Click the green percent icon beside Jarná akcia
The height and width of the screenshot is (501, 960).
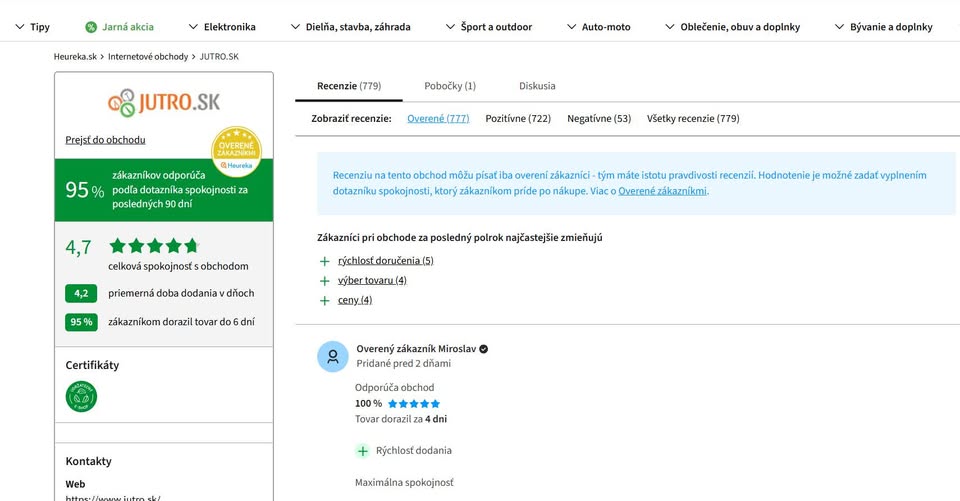(x=91, y=27)
